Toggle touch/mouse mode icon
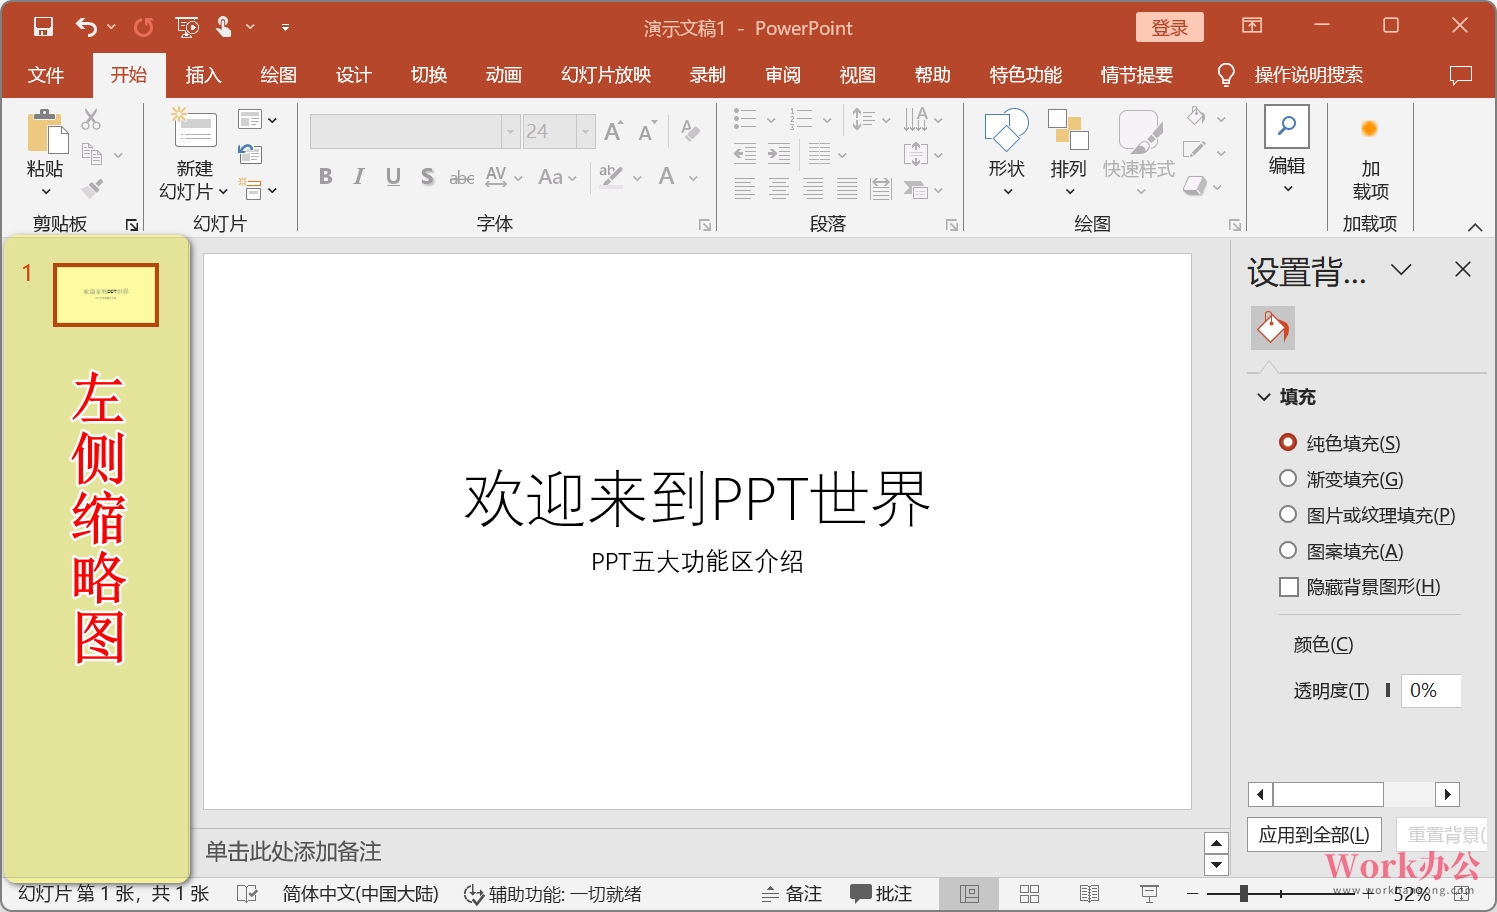The width and height of the screenshot is (1497, 912). coord(224,27)
